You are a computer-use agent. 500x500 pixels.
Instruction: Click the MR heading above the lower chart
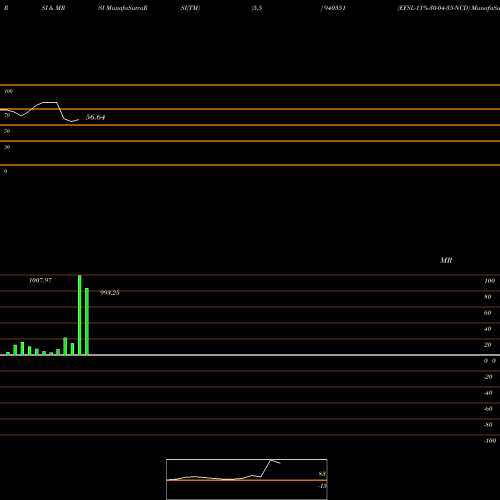point(446,260)
